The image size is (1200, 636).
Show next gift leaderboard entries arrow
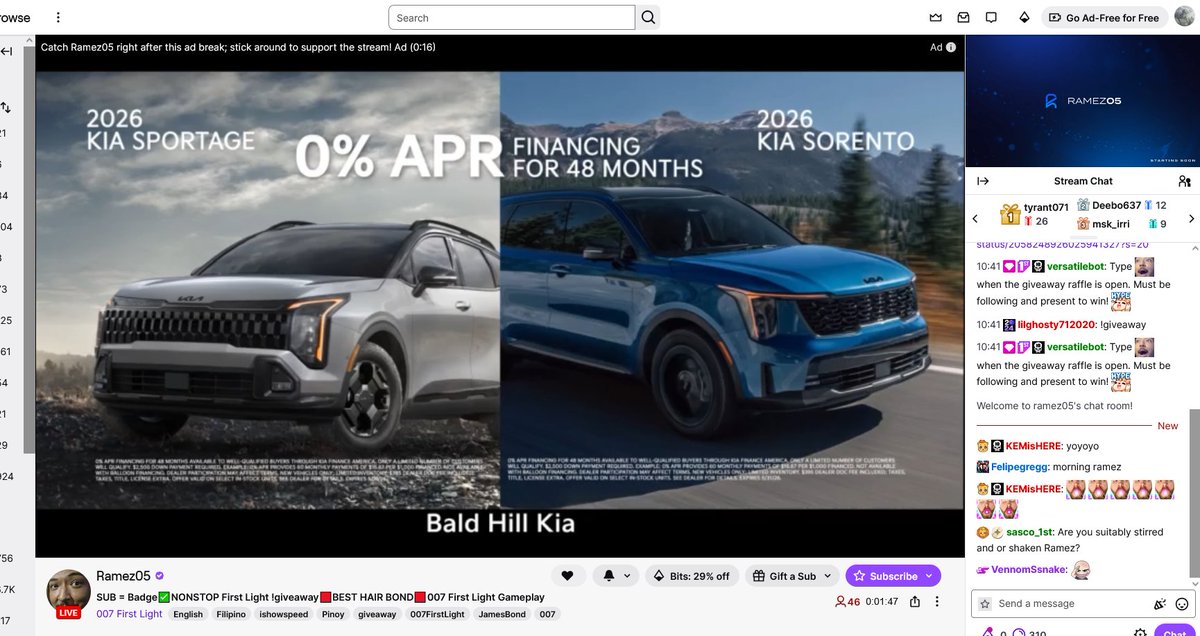(x=1191, y=218)
